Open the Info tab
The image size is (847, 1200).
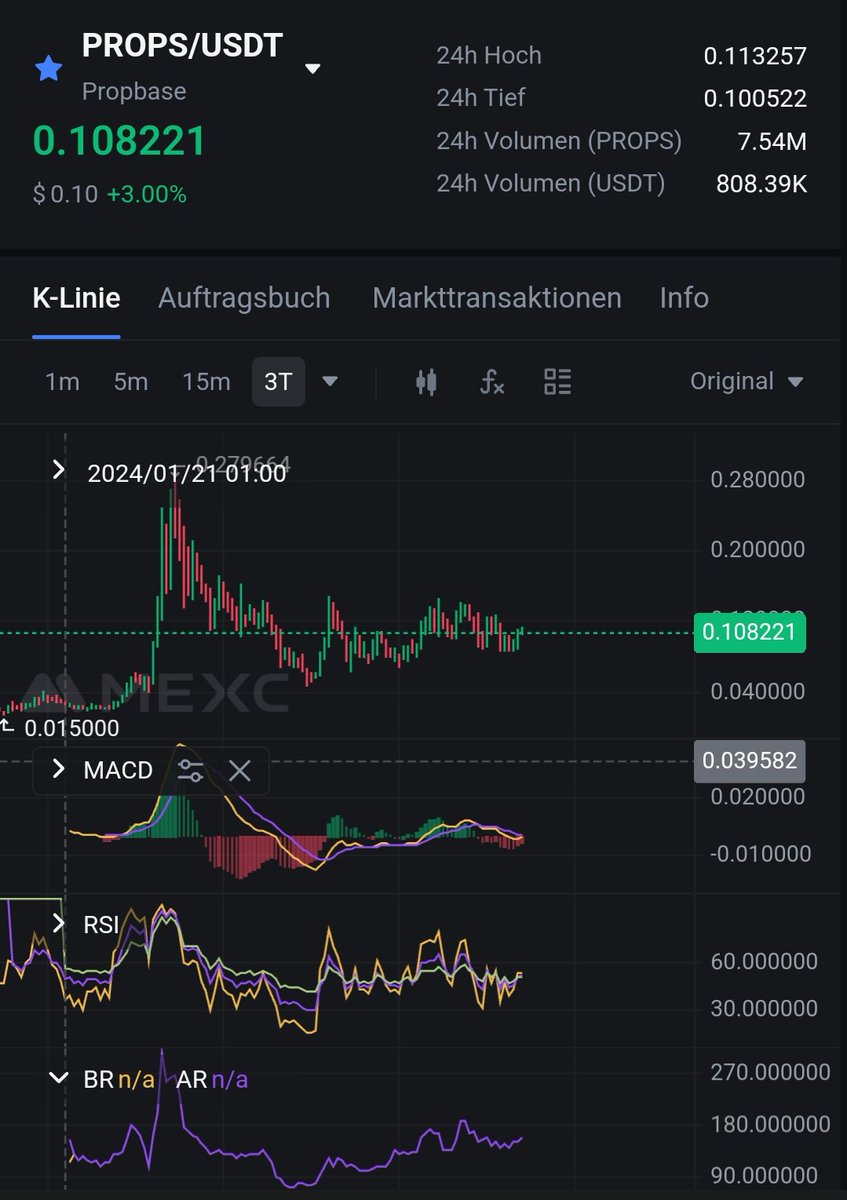point(684,297)
